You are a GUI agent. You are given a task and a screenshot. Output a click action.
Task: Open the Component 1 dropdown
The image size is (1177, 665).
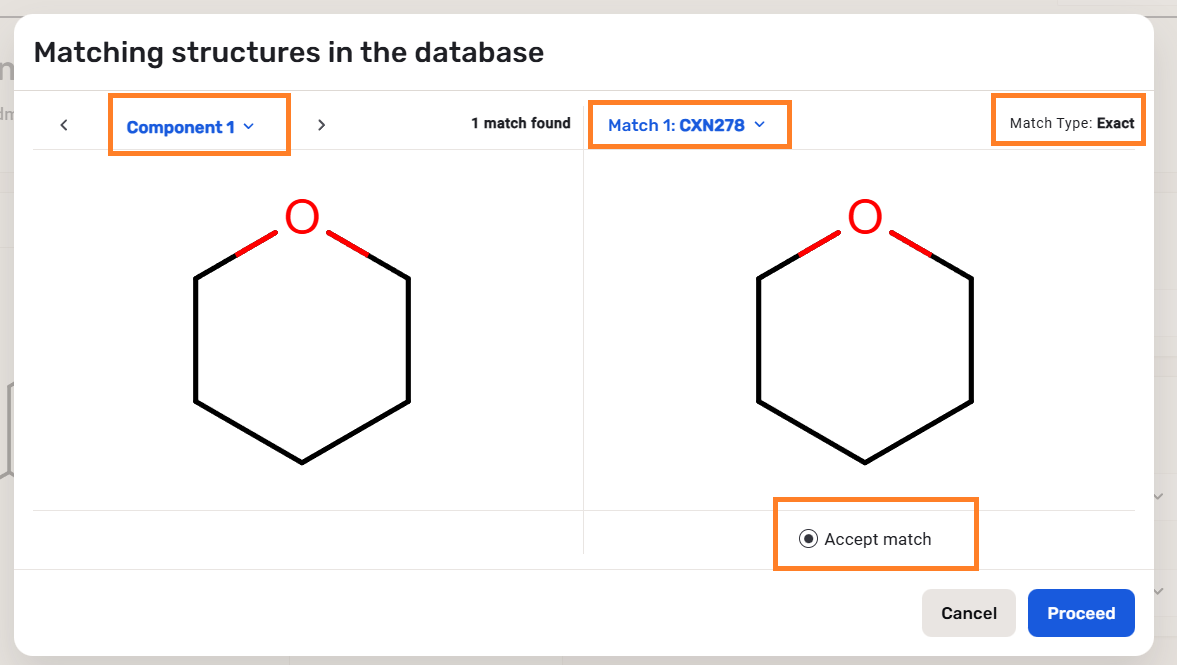pos(181,127)
